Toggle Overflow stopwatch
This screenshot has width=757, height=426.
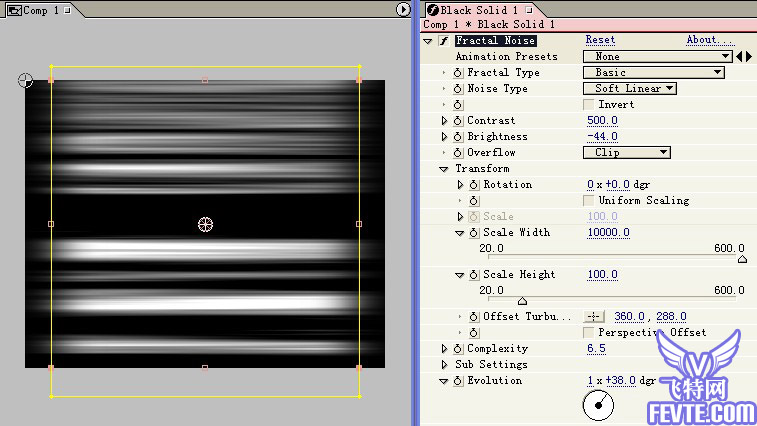458,153
